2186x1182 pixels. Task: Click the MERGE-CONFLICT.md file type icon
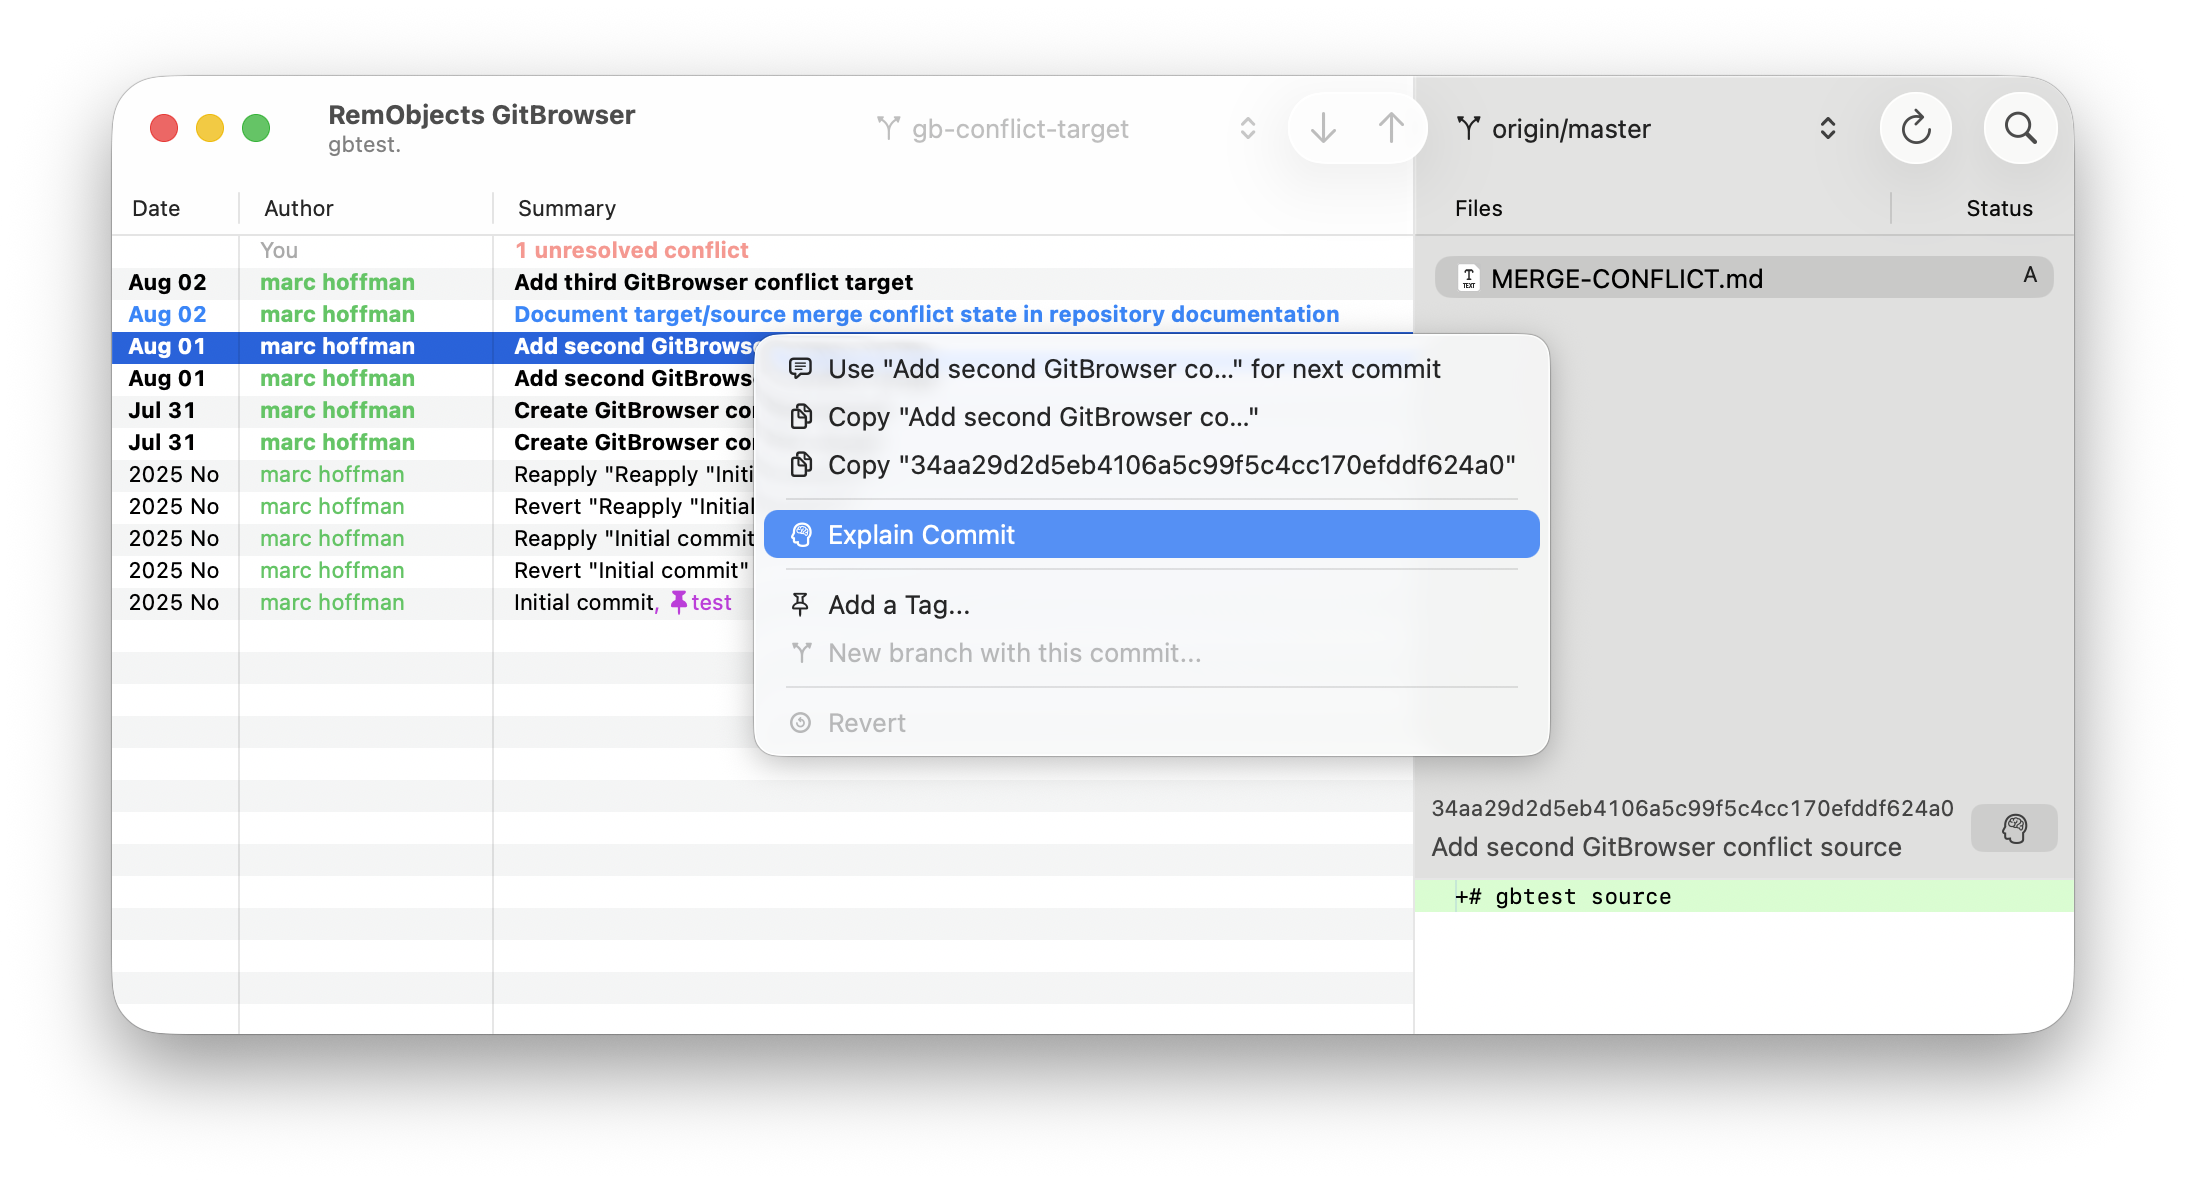(x=1468, y=278)
